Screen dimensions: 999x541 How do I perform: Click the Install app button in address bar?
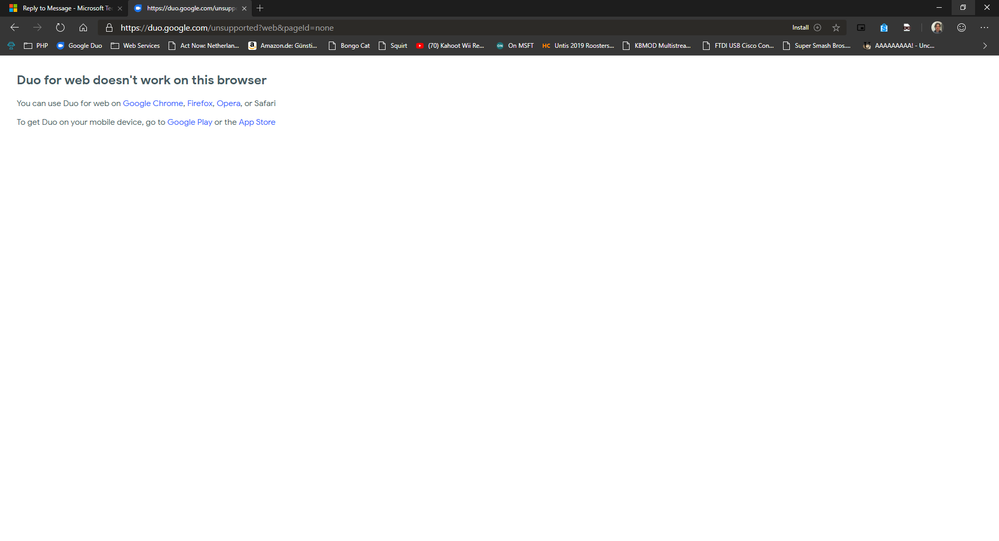pyautogui.click(x=807, y=27)
